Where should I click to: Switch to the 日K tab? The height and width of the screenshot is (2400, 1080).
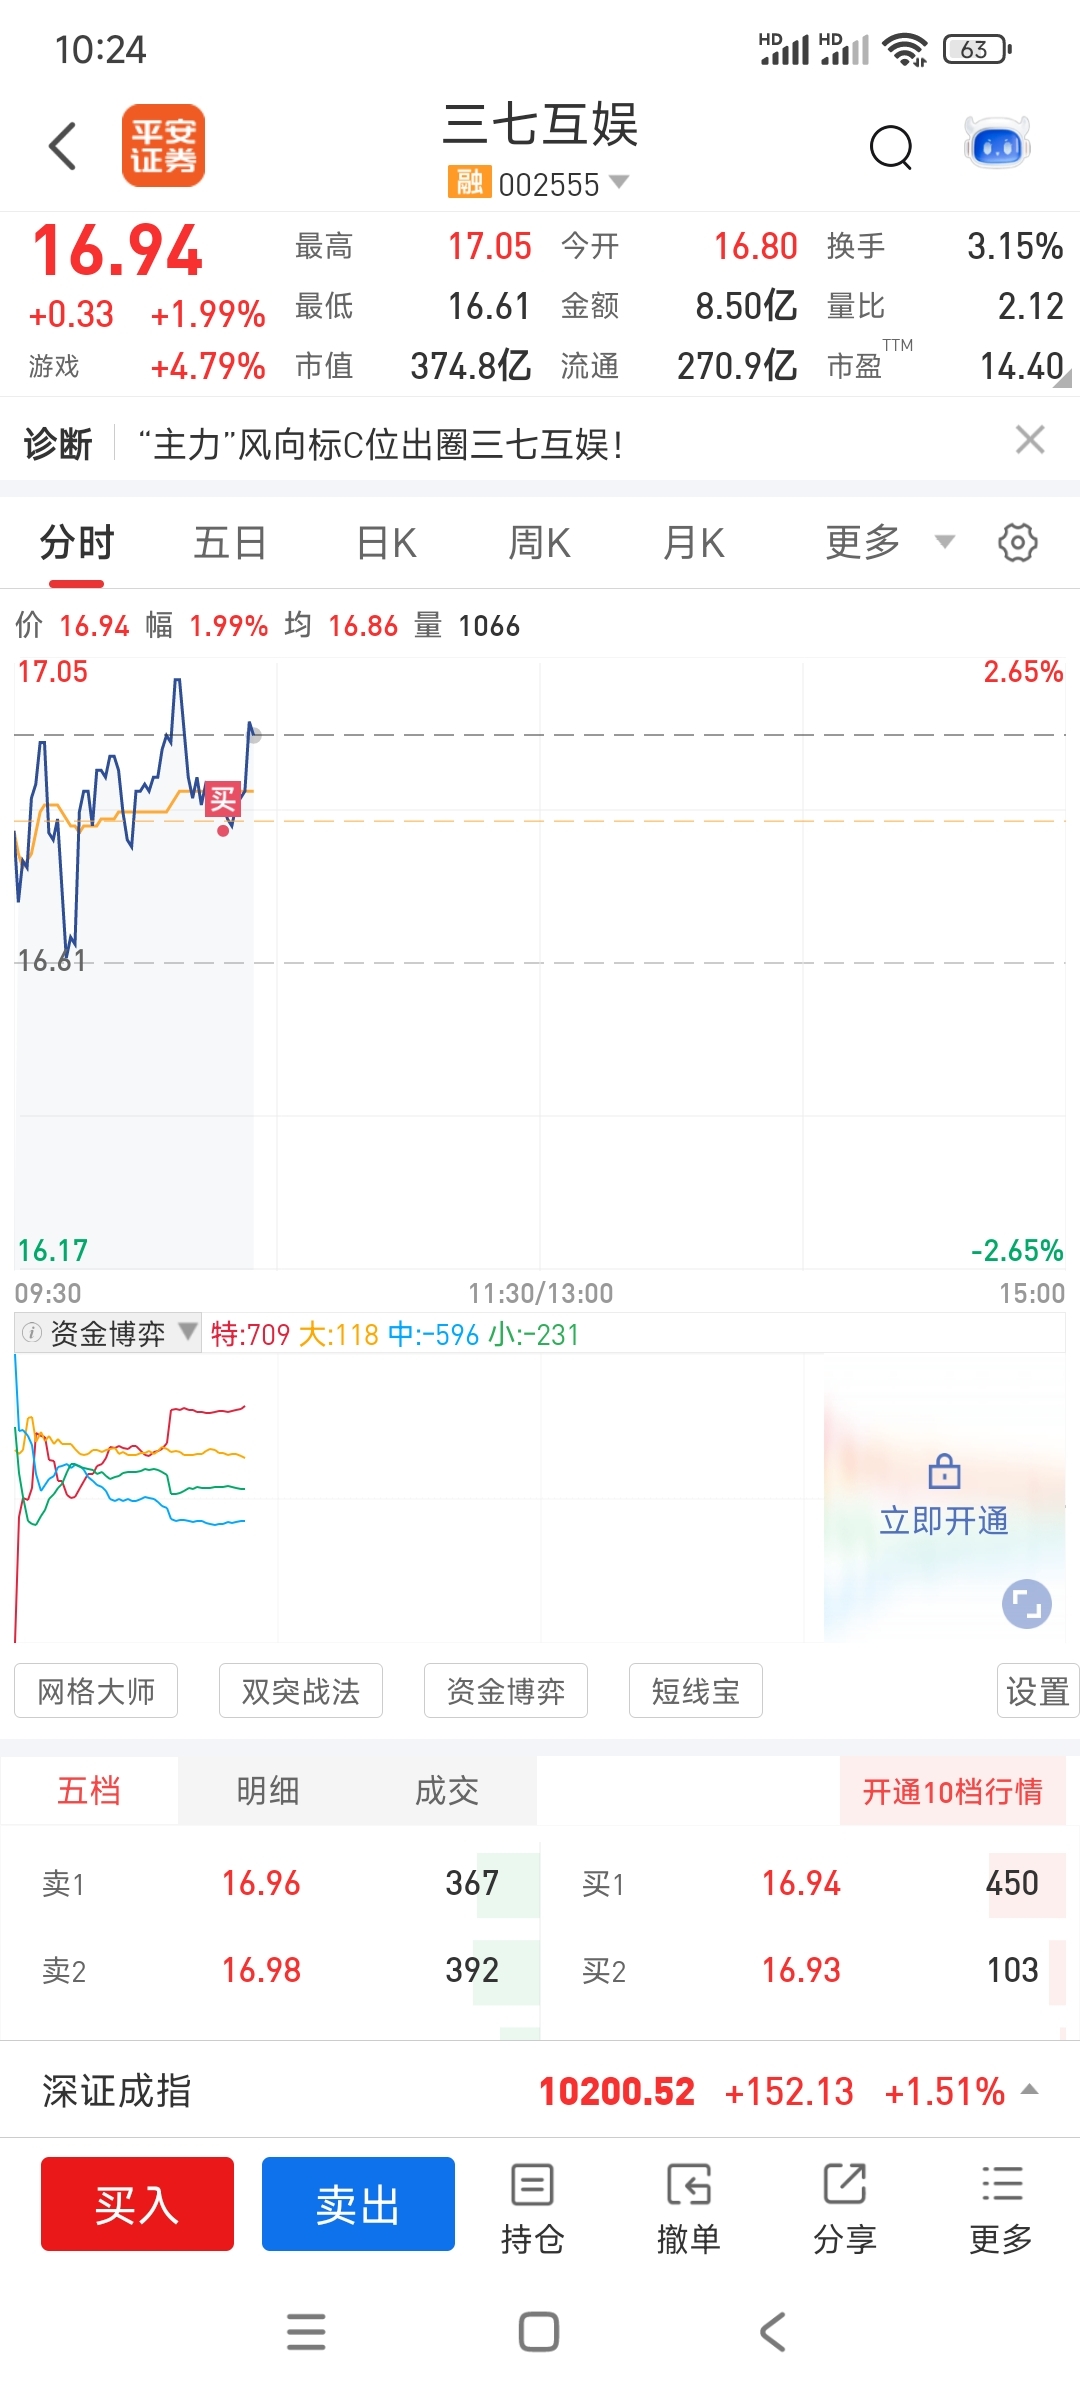click(386, 543)
